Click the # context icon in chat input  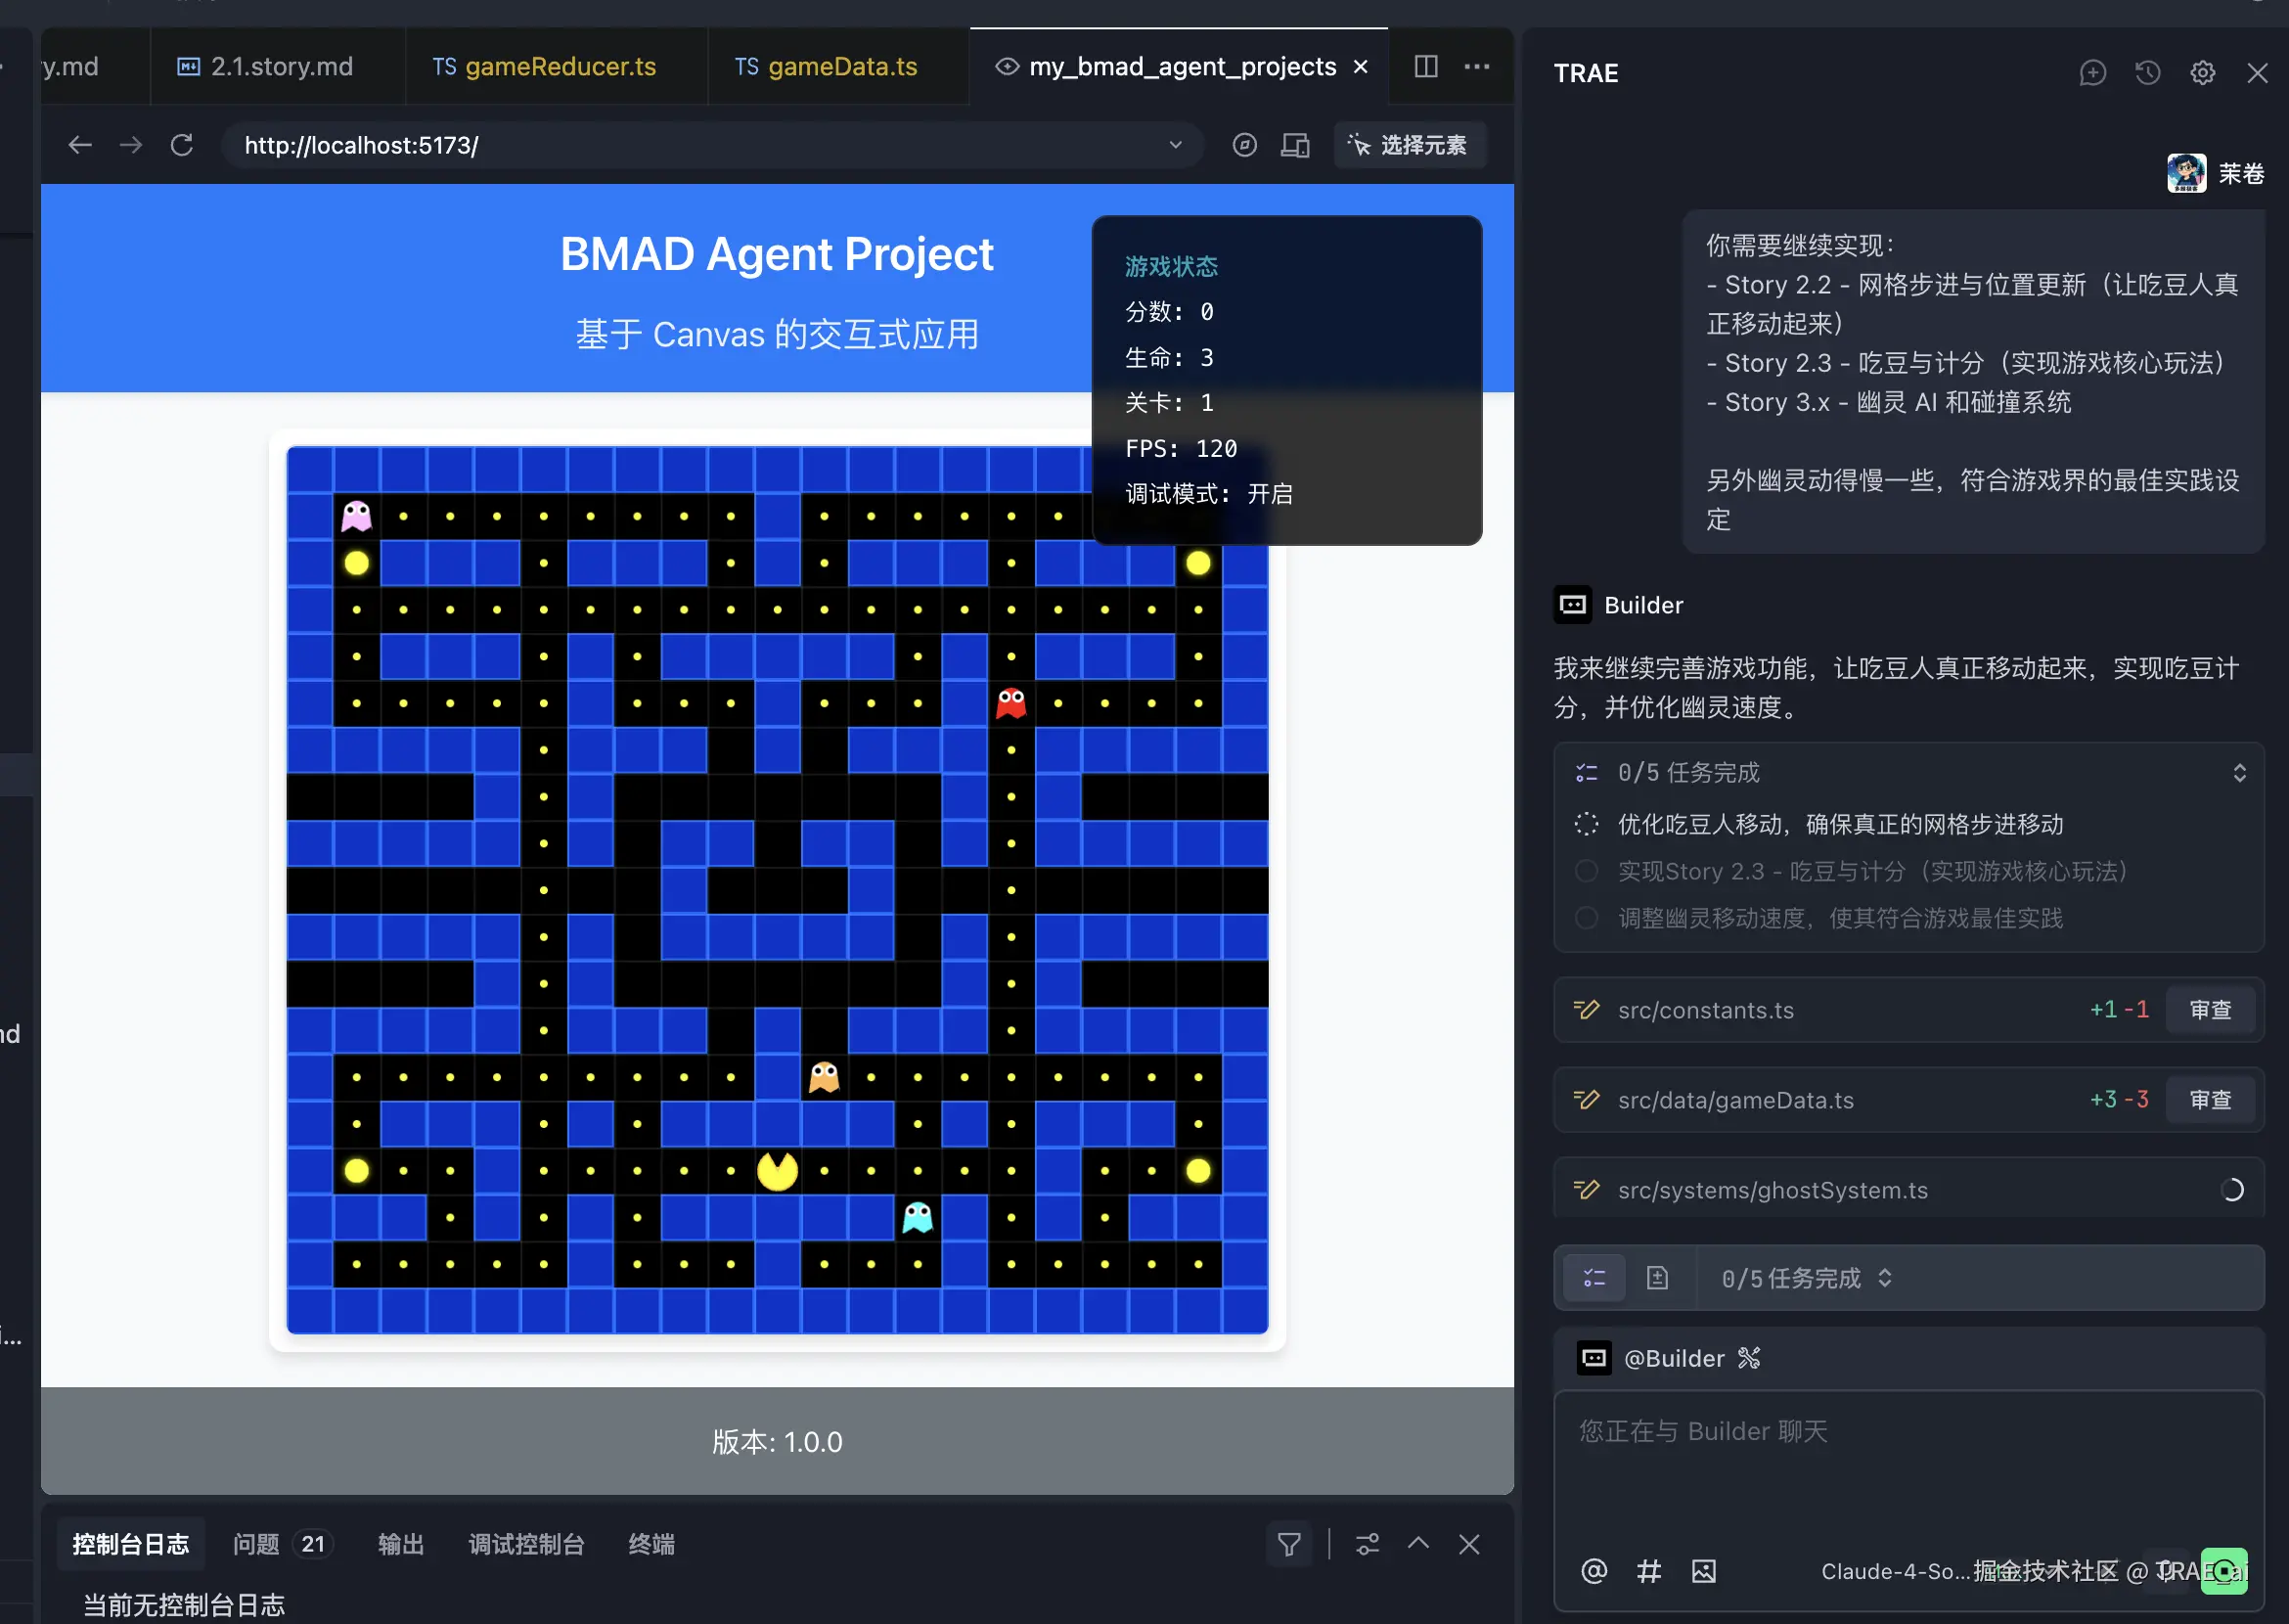point(1649,1571)
